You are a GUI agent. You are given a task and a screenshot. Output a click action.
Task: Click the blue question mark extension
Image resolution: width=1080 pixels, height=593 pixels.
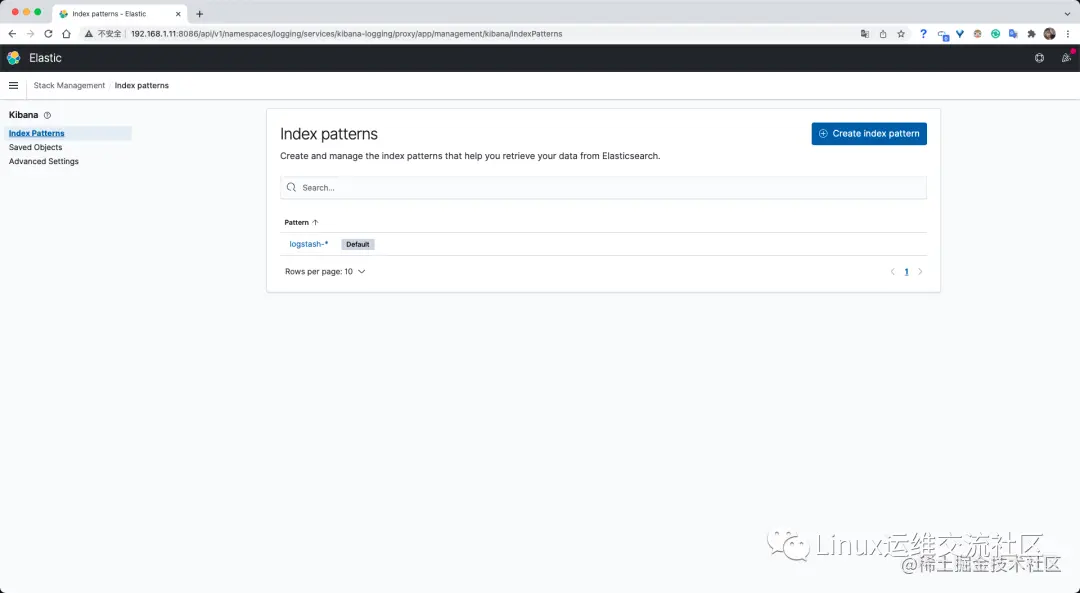pos(923,34)
